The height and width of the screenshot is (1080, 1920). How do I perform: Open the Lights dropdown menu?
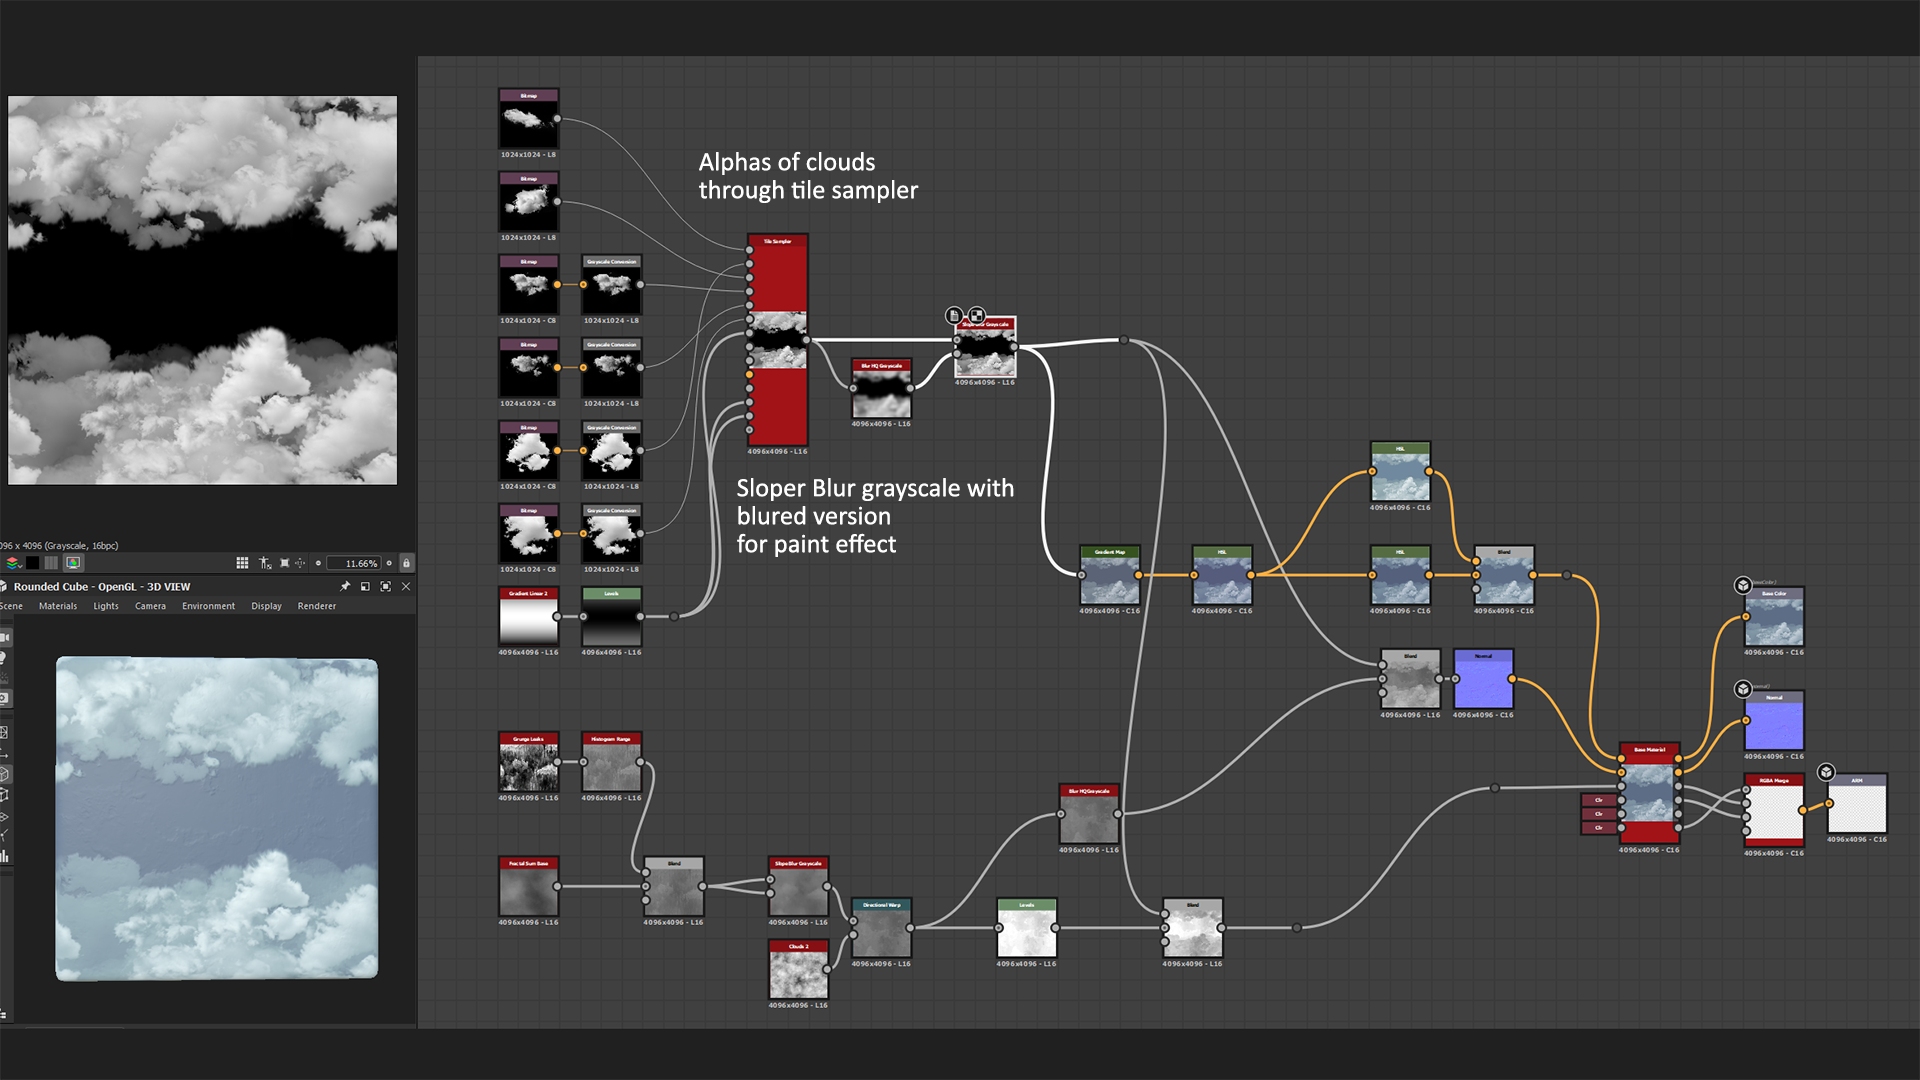pos(106,606)
